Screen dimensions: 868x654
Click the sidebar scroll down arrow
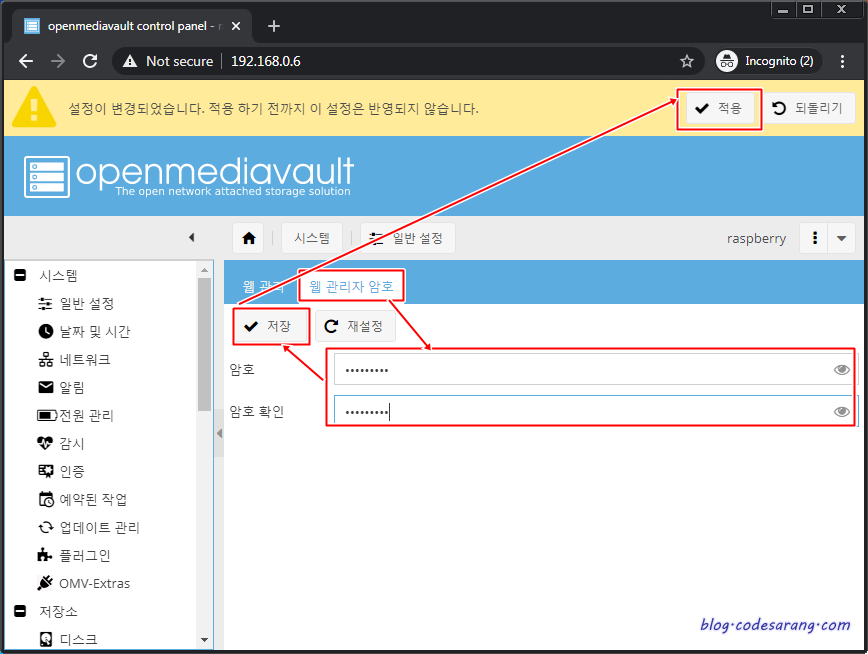click(204, 640)
